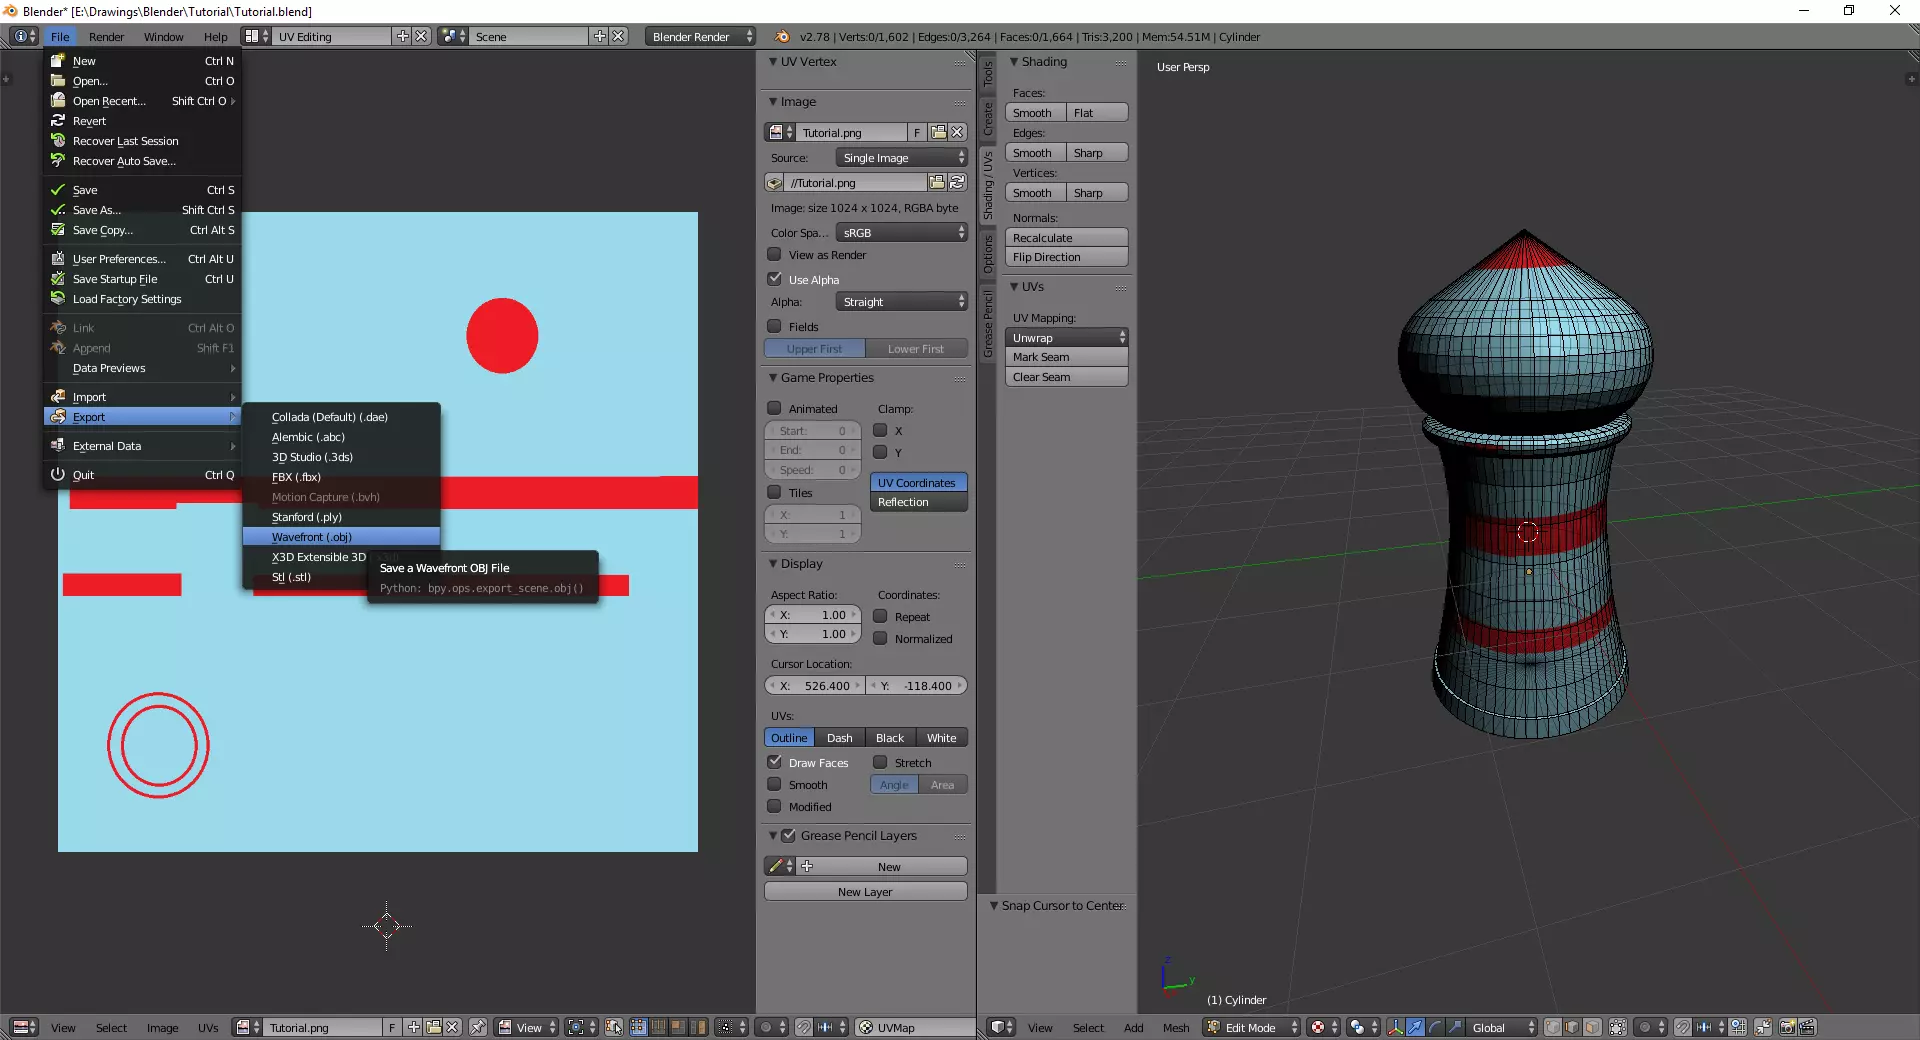
Task: Click the vertex UV select mode icon
Action: (638, 1027)
